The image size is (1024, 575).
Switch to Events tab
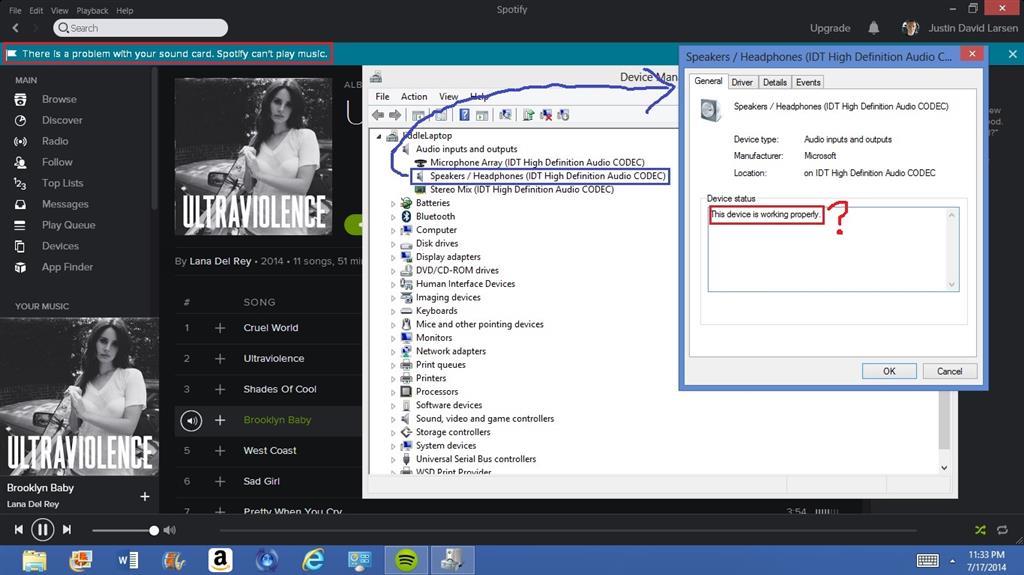coord(808,82)
